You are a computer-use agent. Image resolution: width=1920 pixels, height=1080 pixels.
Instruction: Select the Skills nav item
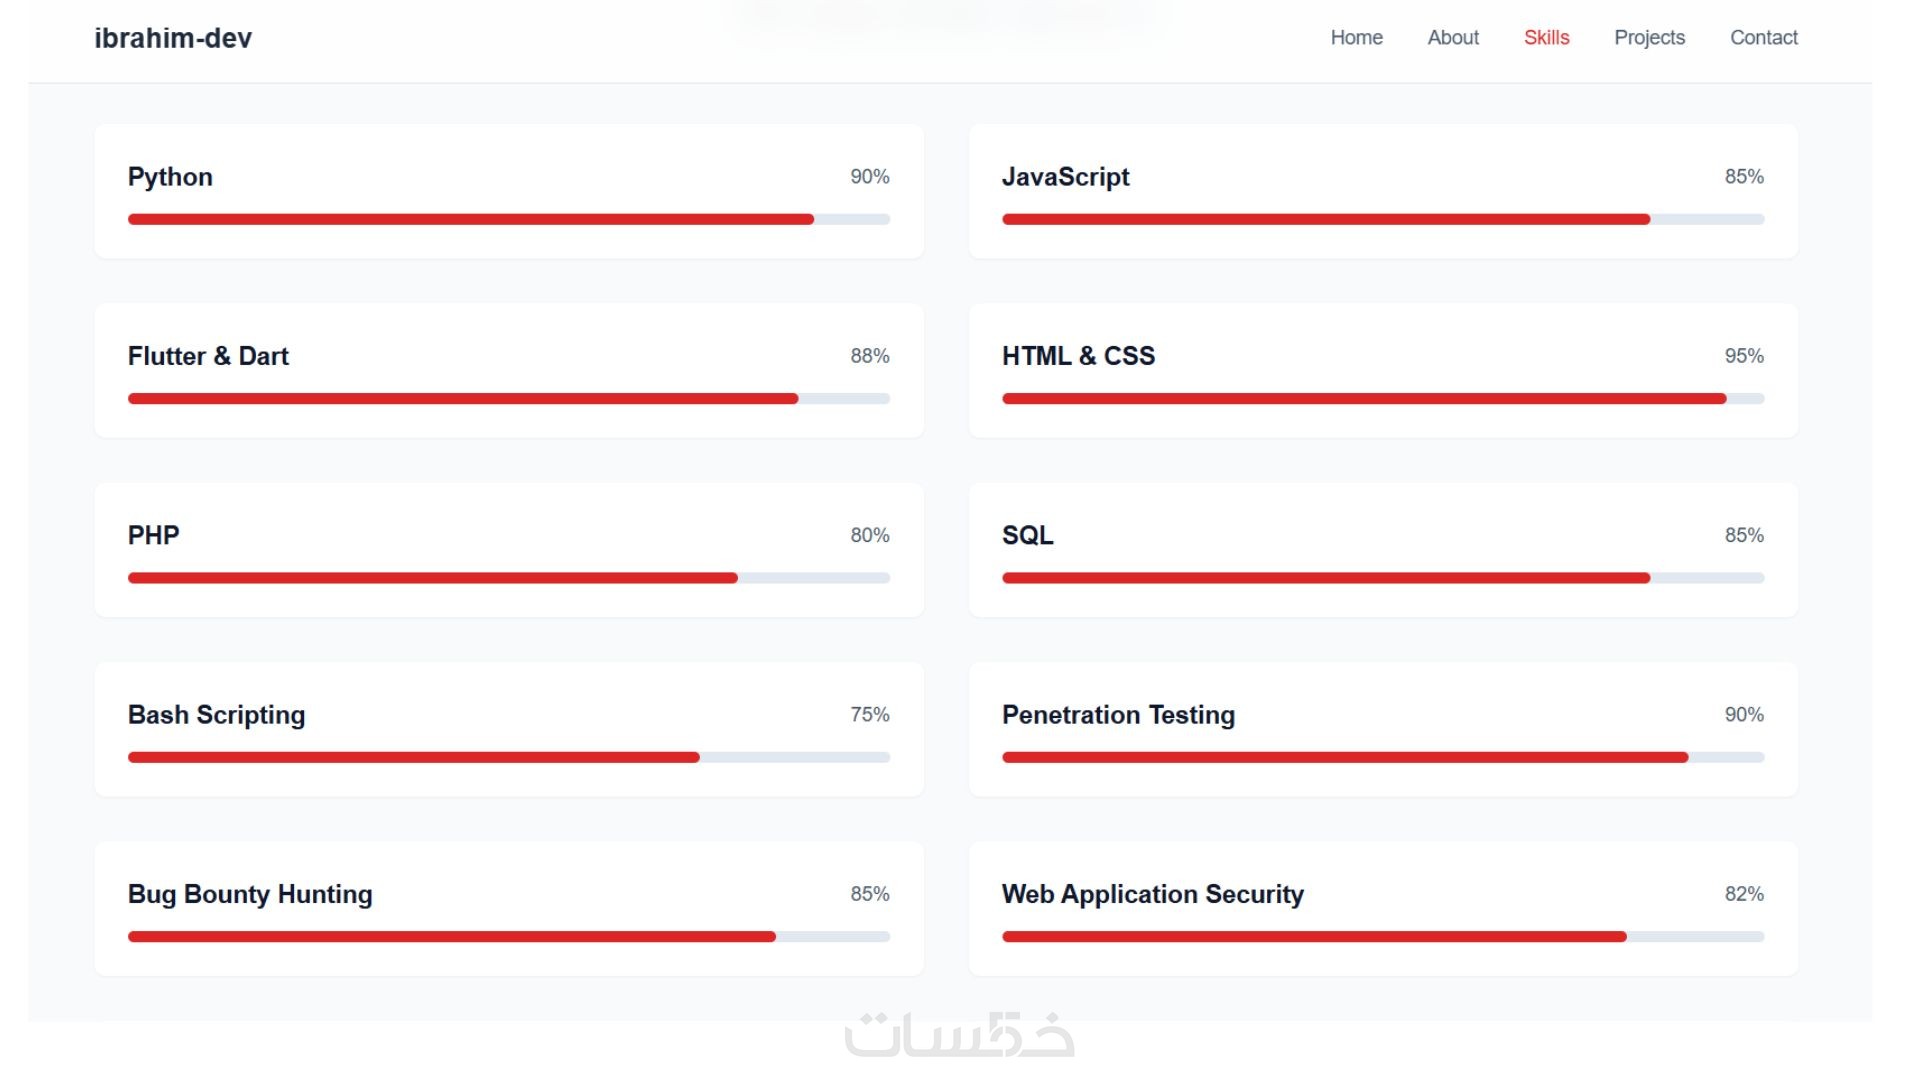pos(1546,38)
